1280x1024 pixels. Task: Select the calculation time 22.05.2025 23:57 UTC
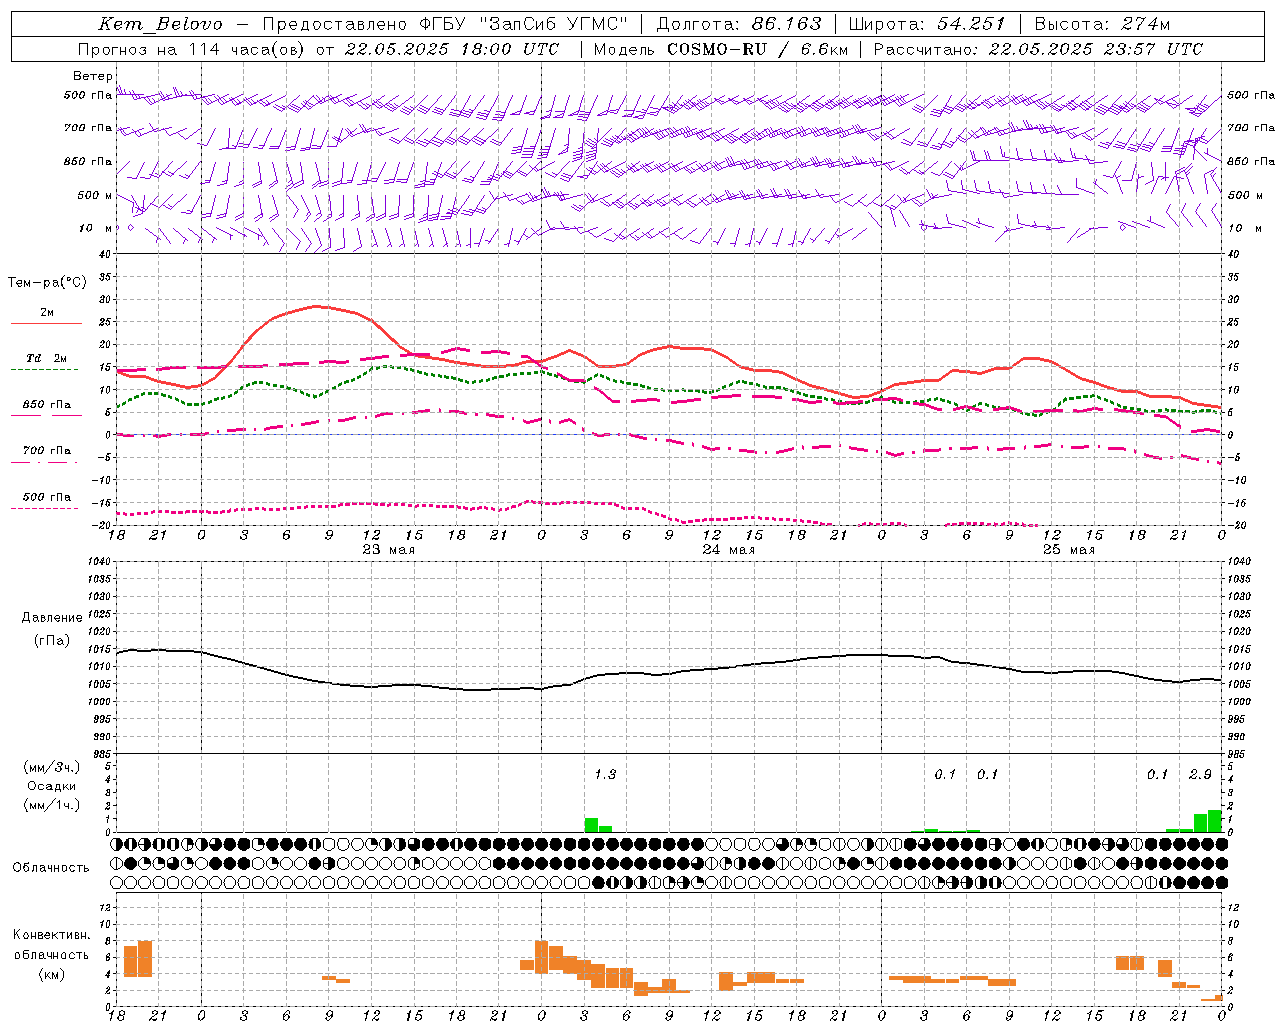1096,49
